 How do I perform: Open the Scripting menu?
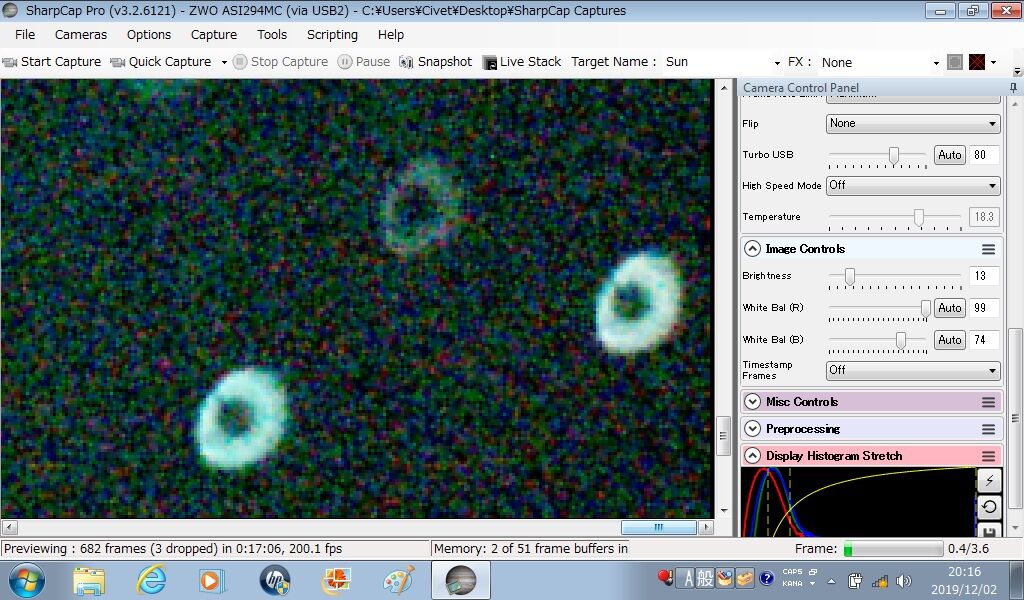(332, 35)
